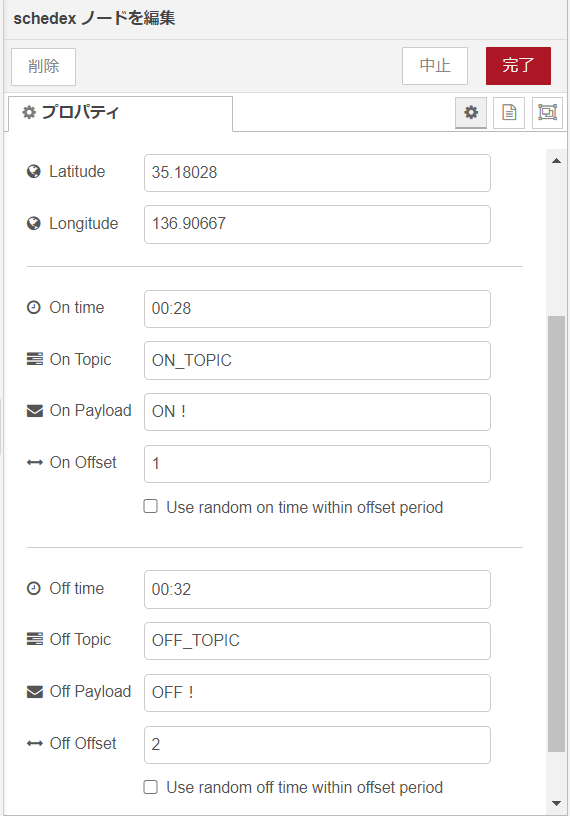Focus the Off Payload input field
Screen dimensions: 570x816
318,693
